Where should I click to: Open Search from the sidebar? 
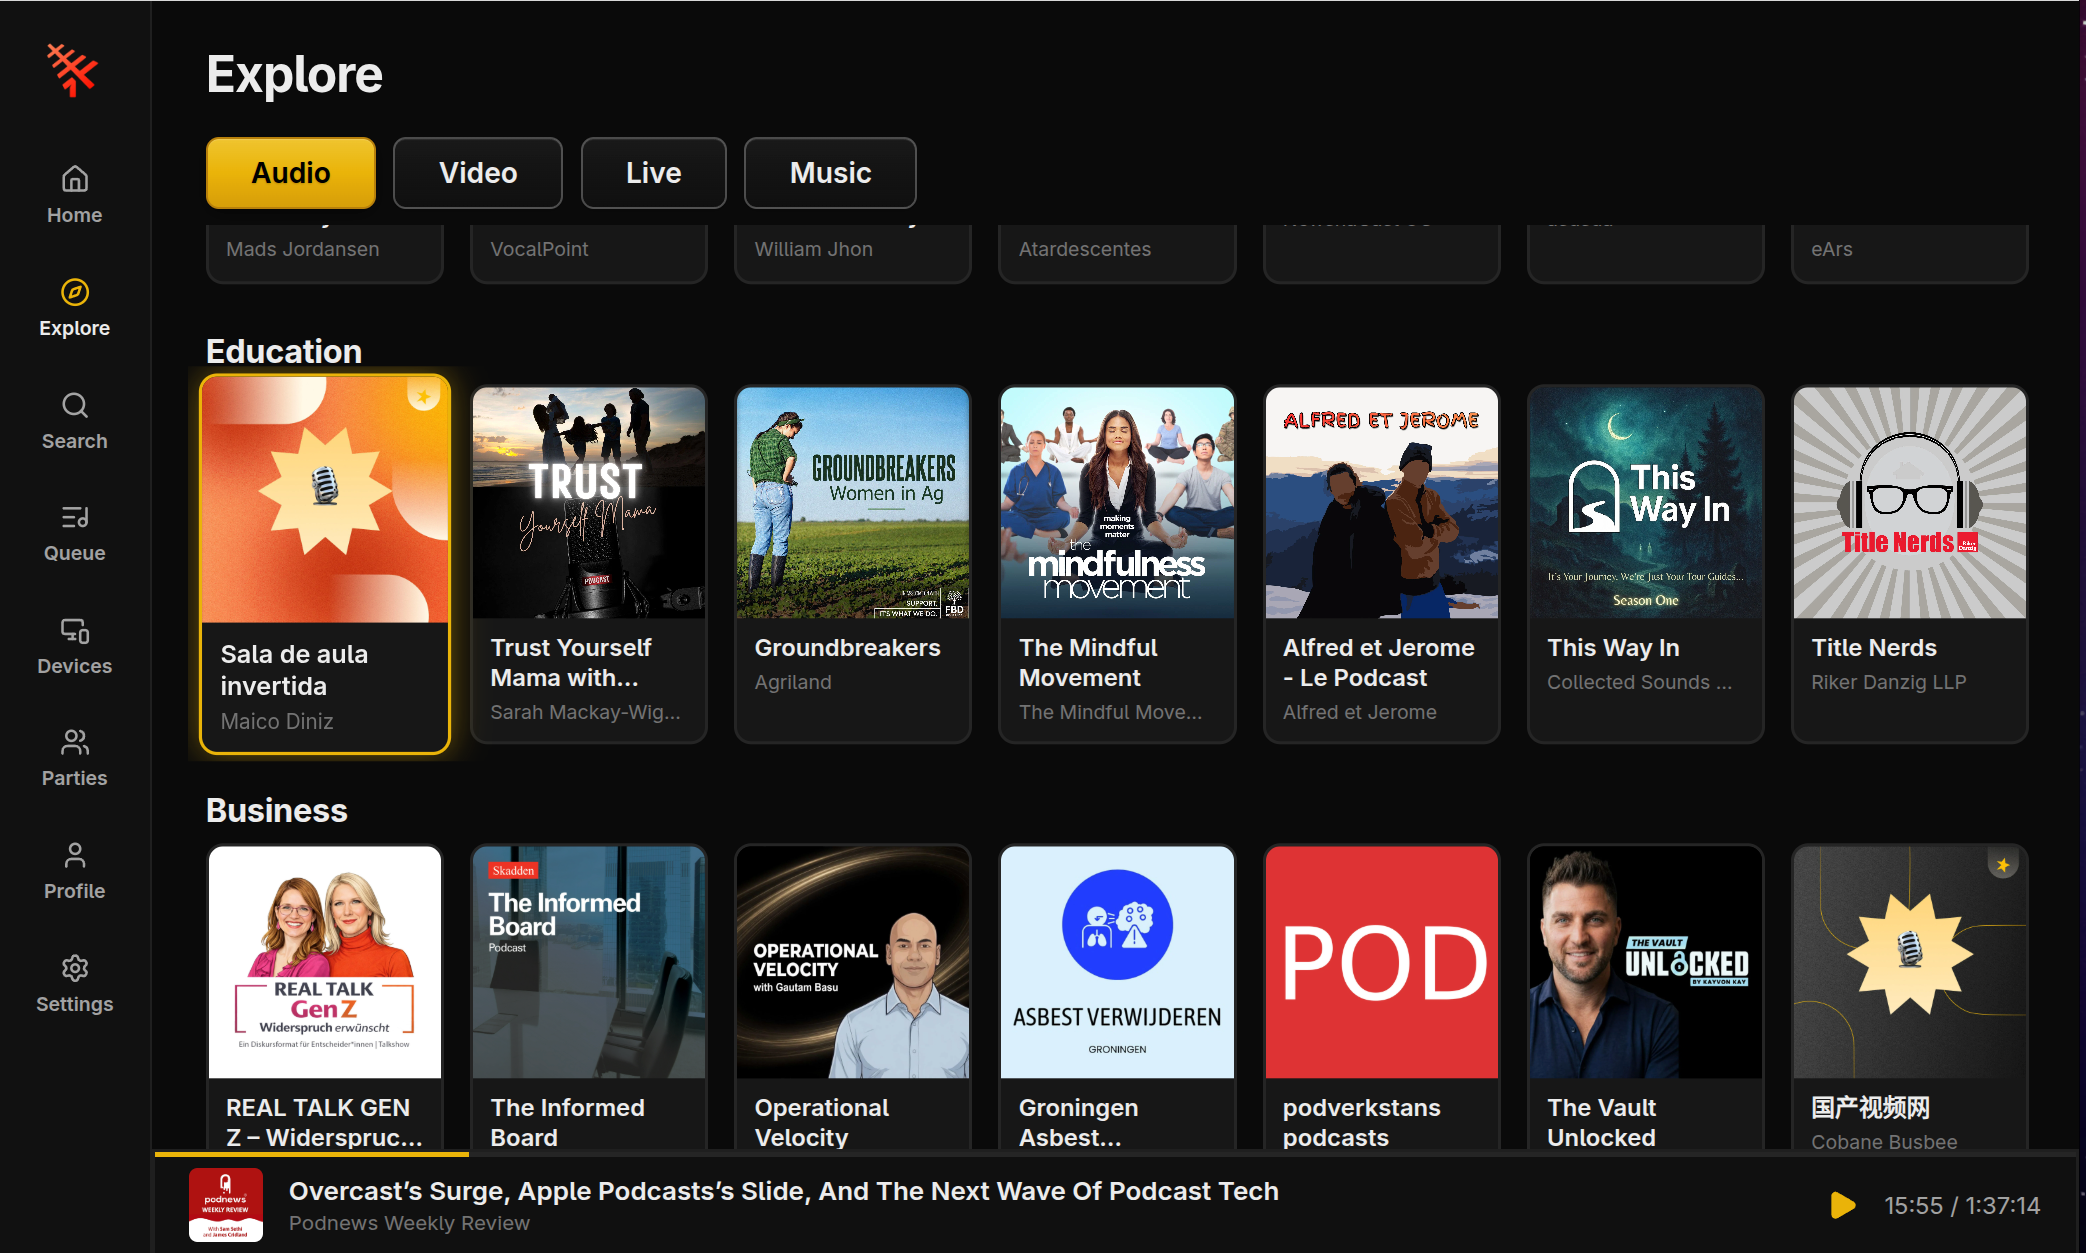tap(74, 421)
